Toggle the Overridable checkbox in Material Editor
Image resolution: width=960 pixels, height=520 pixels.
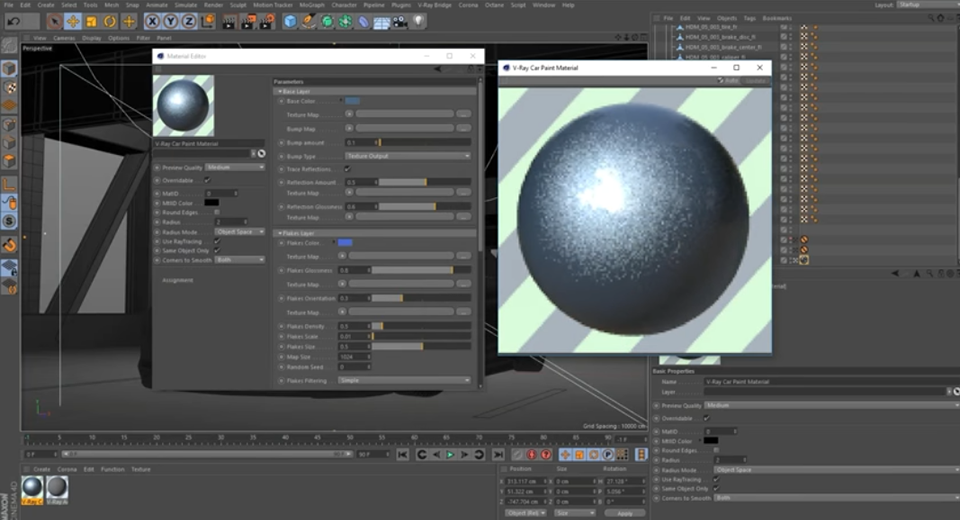coord(208,180)
